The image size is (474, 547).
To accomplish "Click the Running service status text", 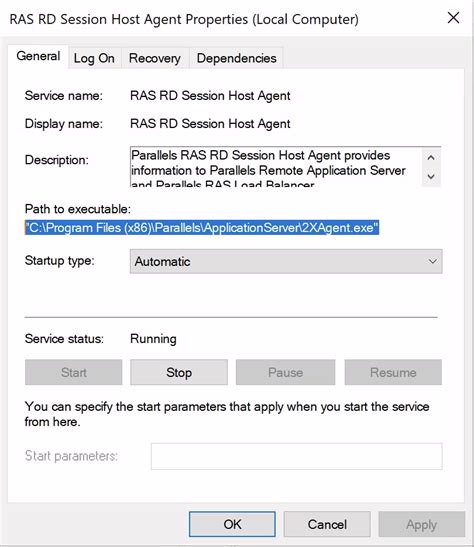I will pyautogui.click(x=153, y=339).
